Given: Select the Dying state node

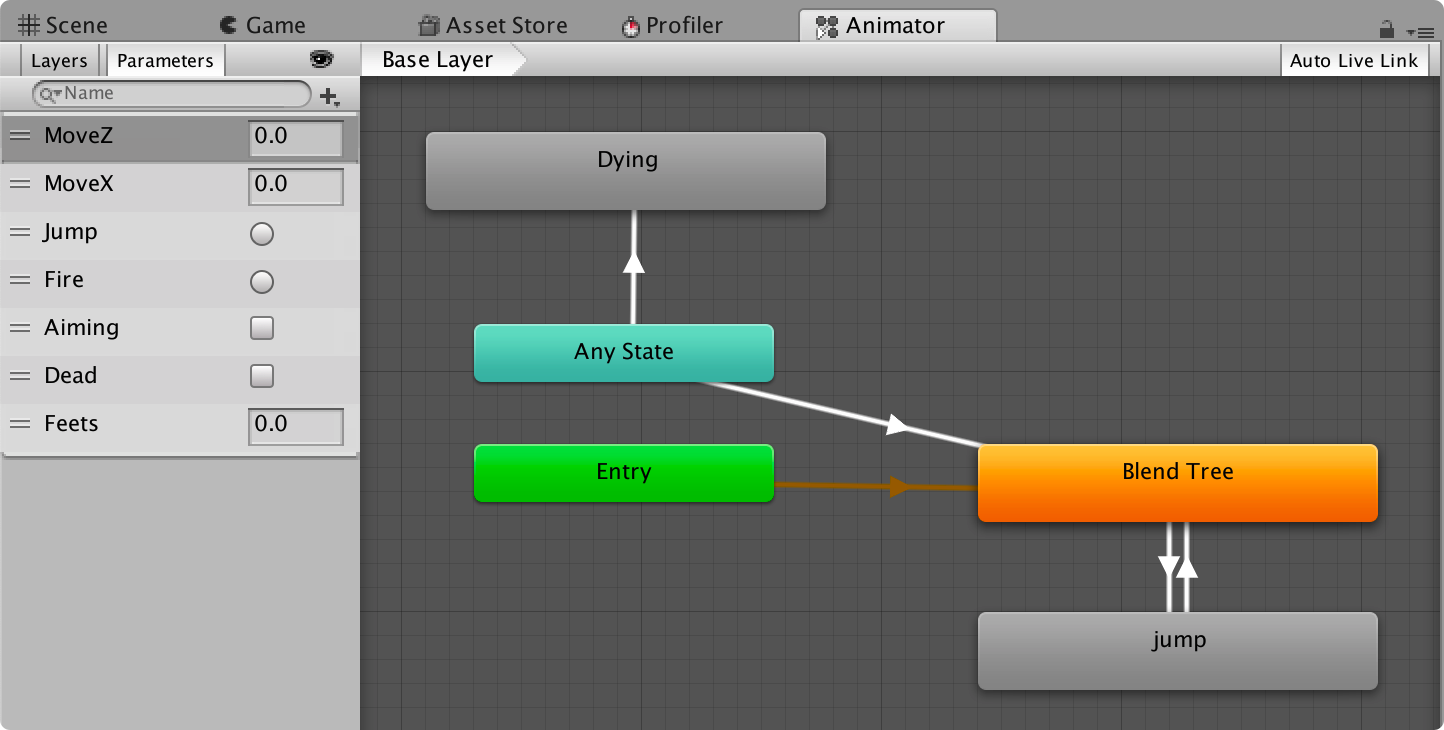Looking at the screenshot, I should (x=626, y=171).
